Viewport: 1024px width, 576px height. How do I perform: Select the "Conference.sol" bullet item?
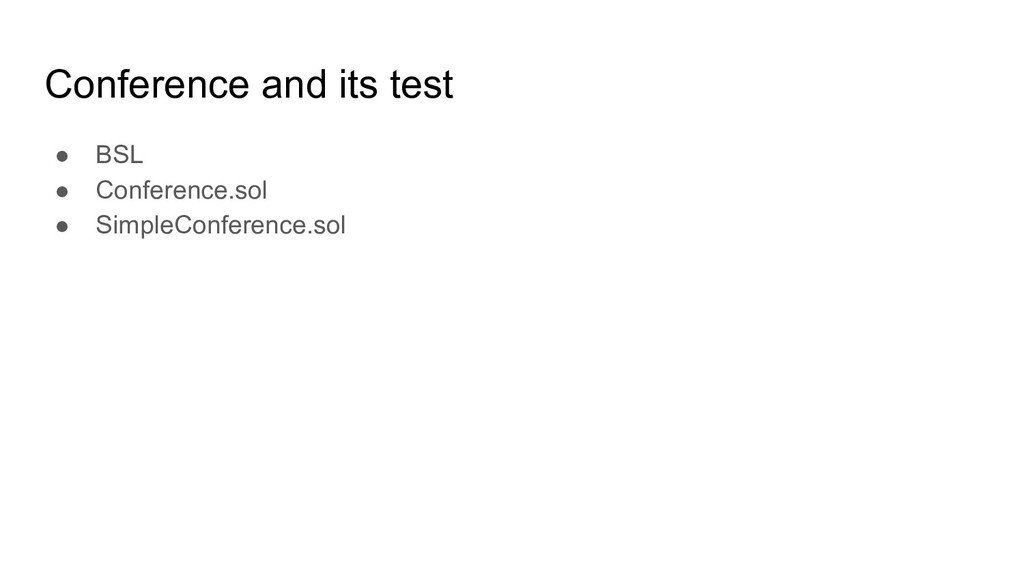[181, 190]
